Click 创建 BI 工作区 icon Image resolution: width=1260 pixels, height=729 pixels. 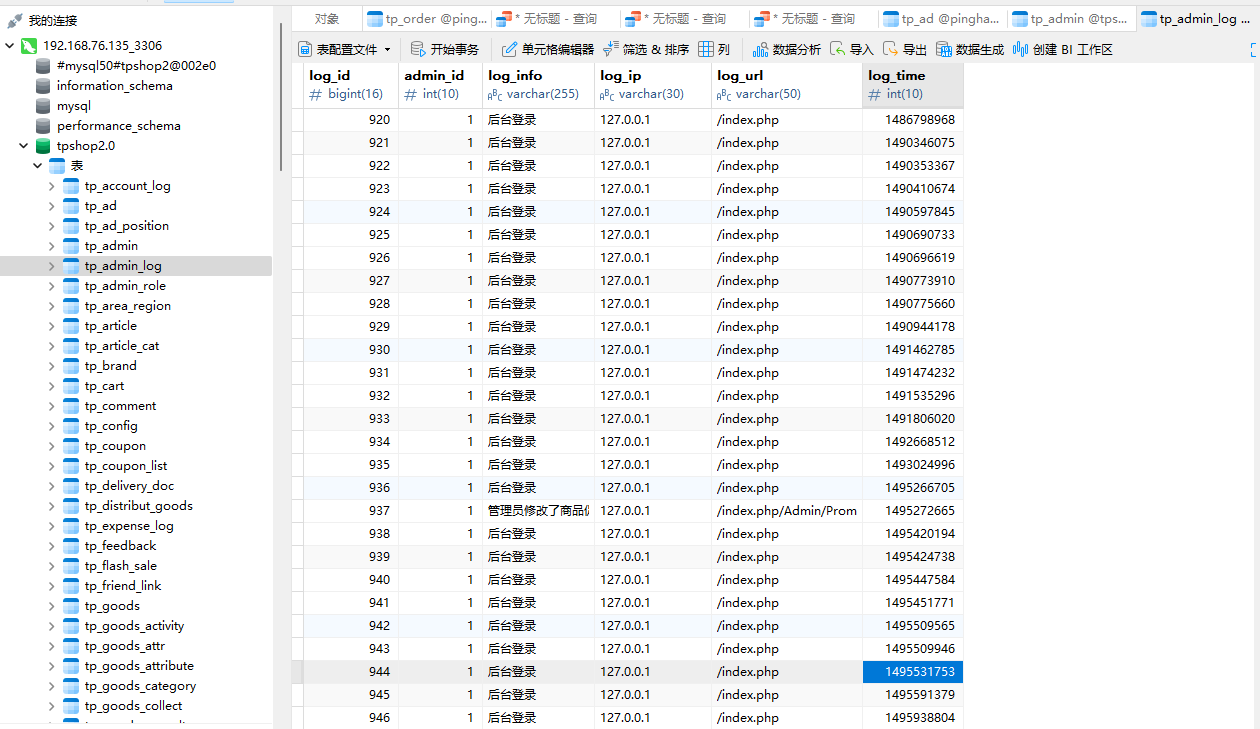point(1021,49)
